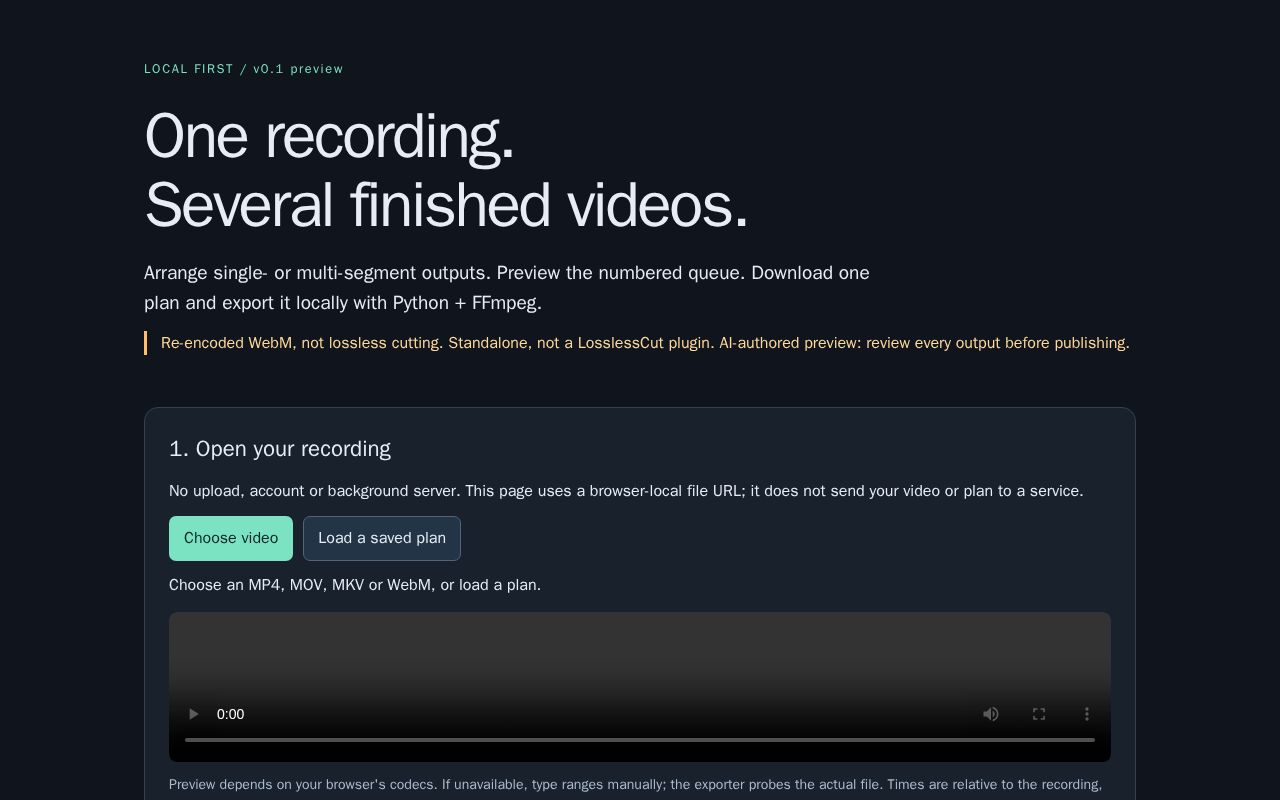The height and width of the screenshot is (800, 1280).
Task: Click the video play icon
Action: (x=194, y=714)
